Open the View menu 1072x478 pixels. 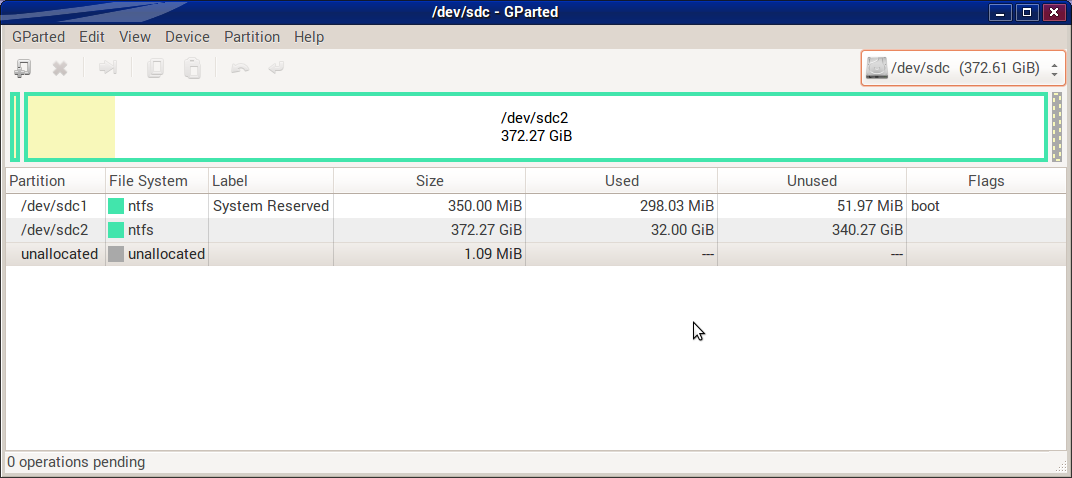click(134, 37)
